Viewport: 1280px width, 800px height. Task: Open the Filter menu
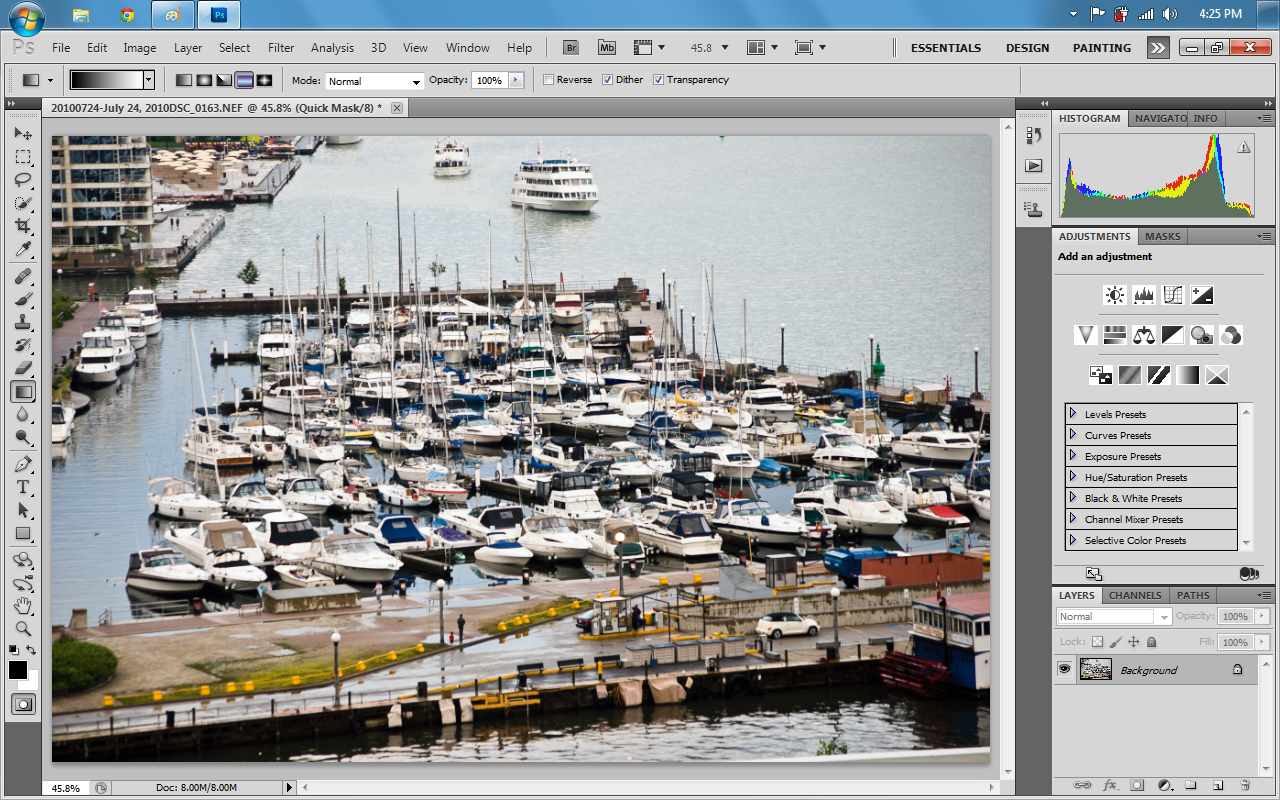pyautogui.click(x=281, y=47)
